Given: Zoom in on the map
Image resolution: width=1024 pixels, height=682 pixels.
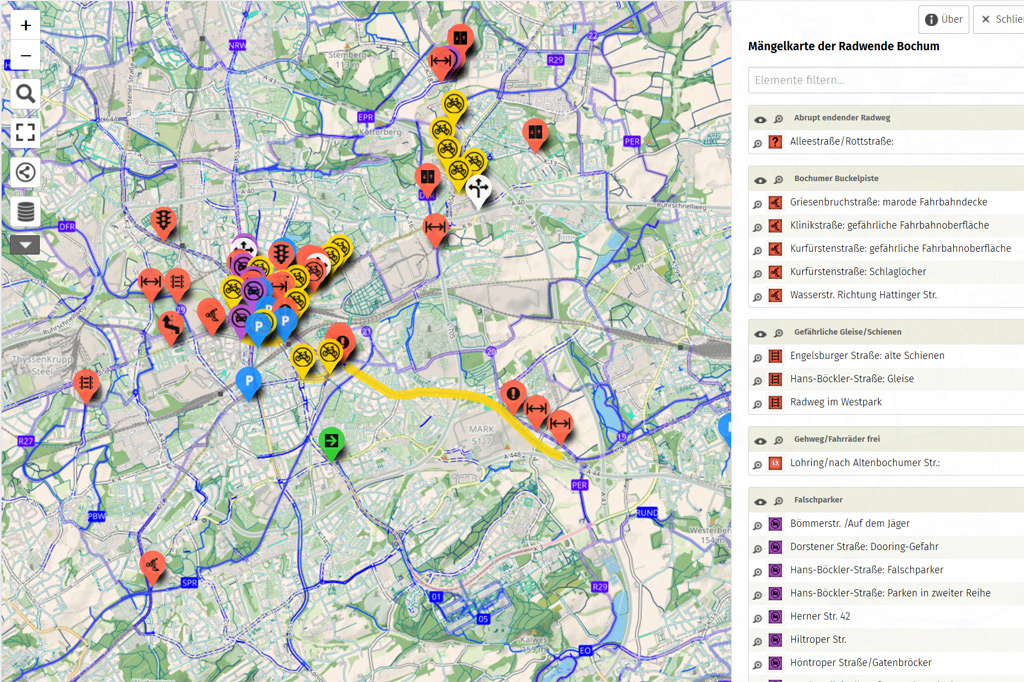Looking at the screenshot, I should point(25,25).
